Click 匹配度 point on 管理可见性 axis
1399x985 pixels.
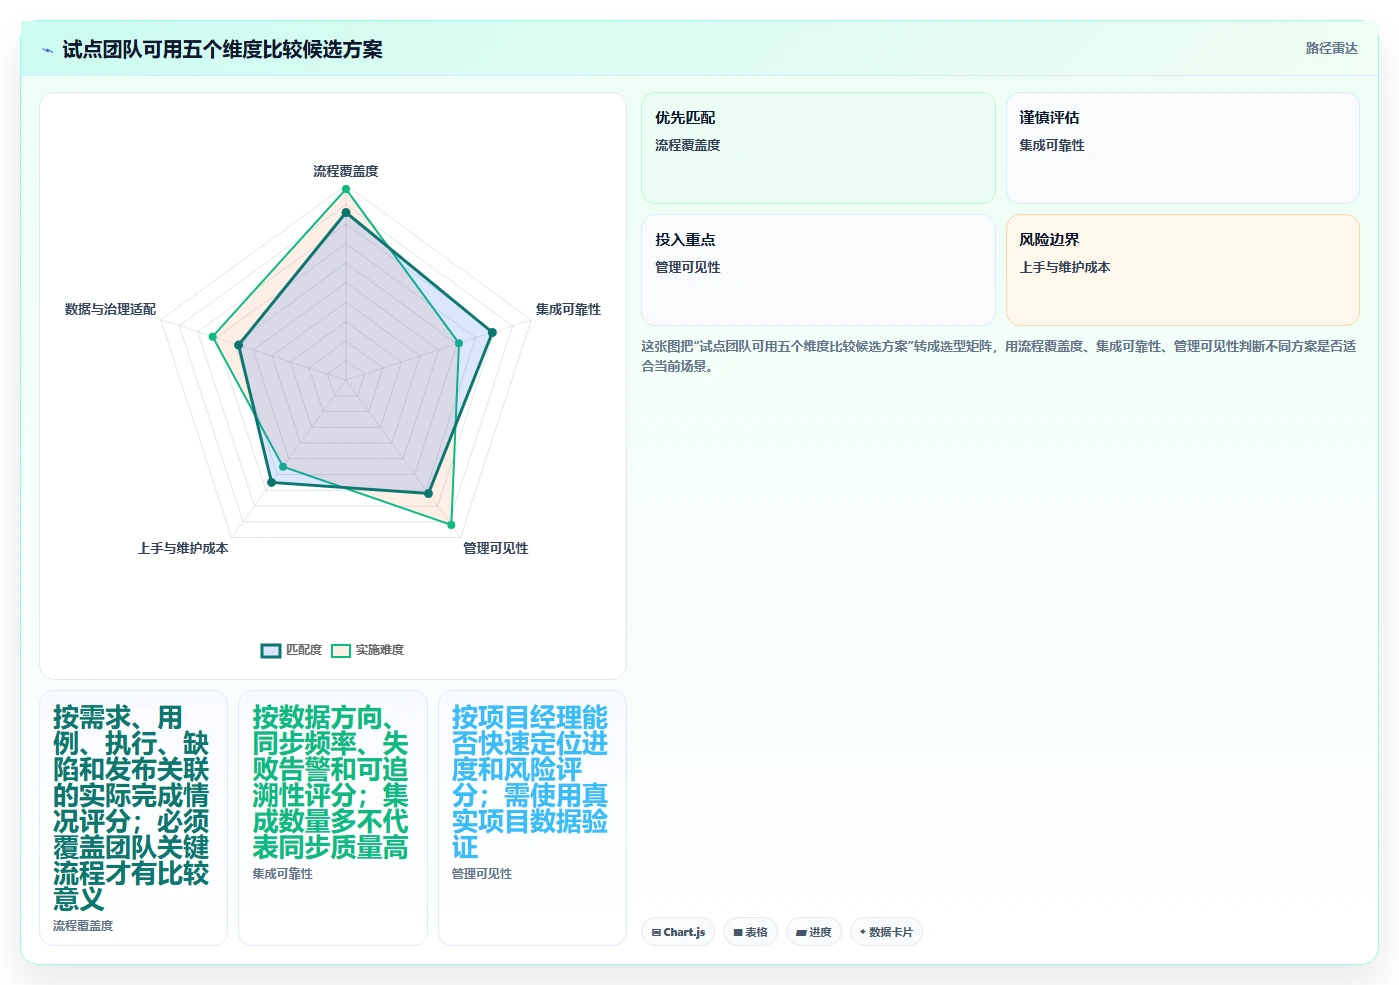click(x=428, y=493)
